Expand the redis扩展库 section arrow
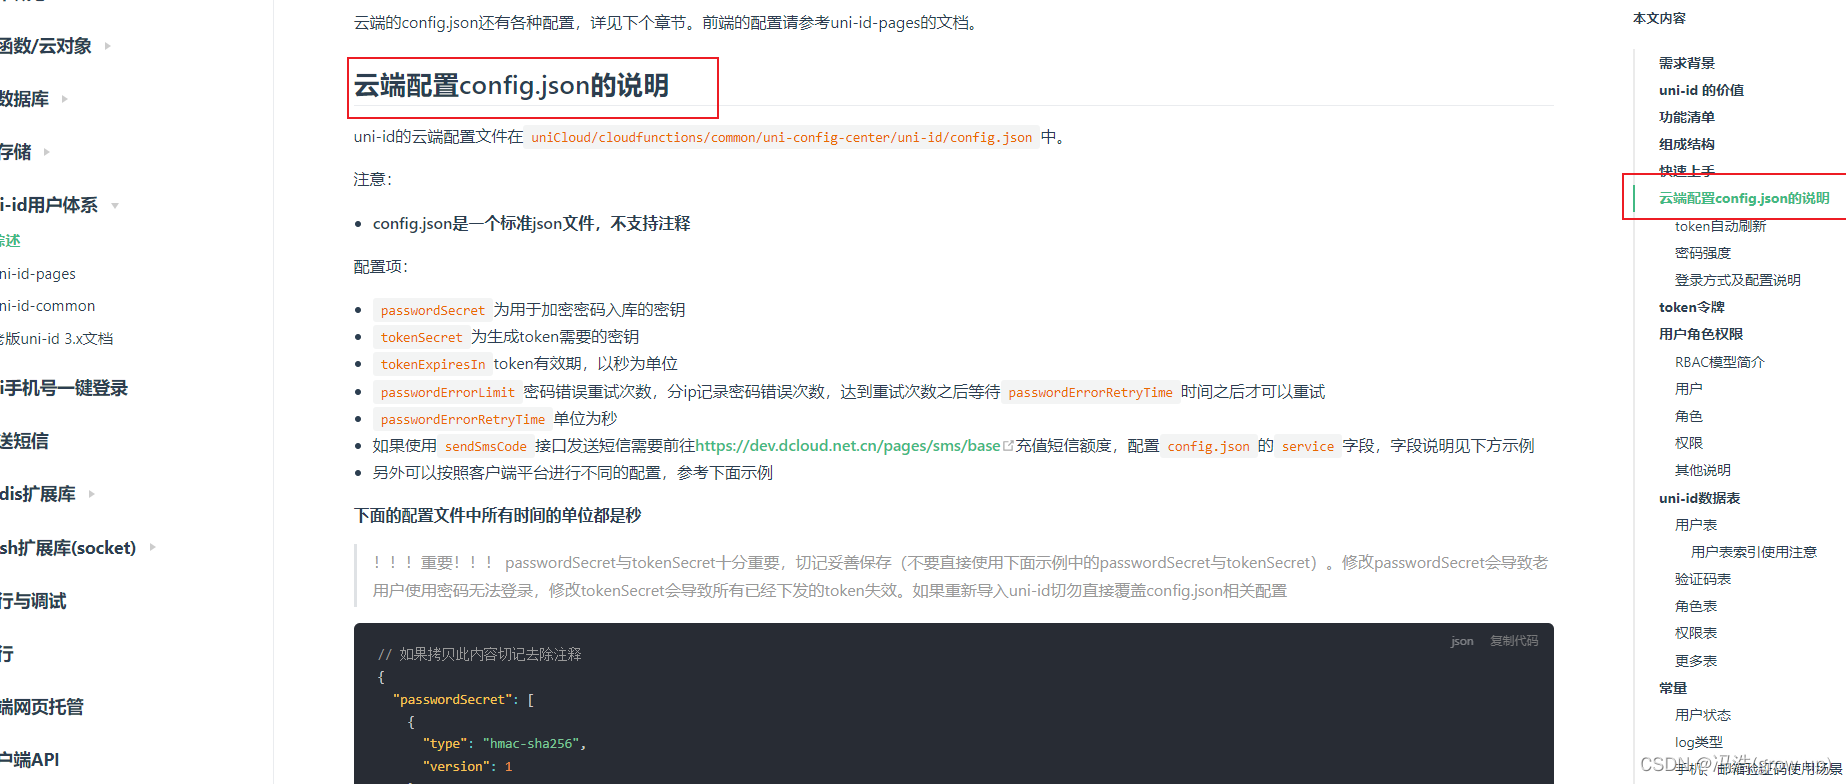This screenshot has width=1846, height=784. tap(92, 494)
